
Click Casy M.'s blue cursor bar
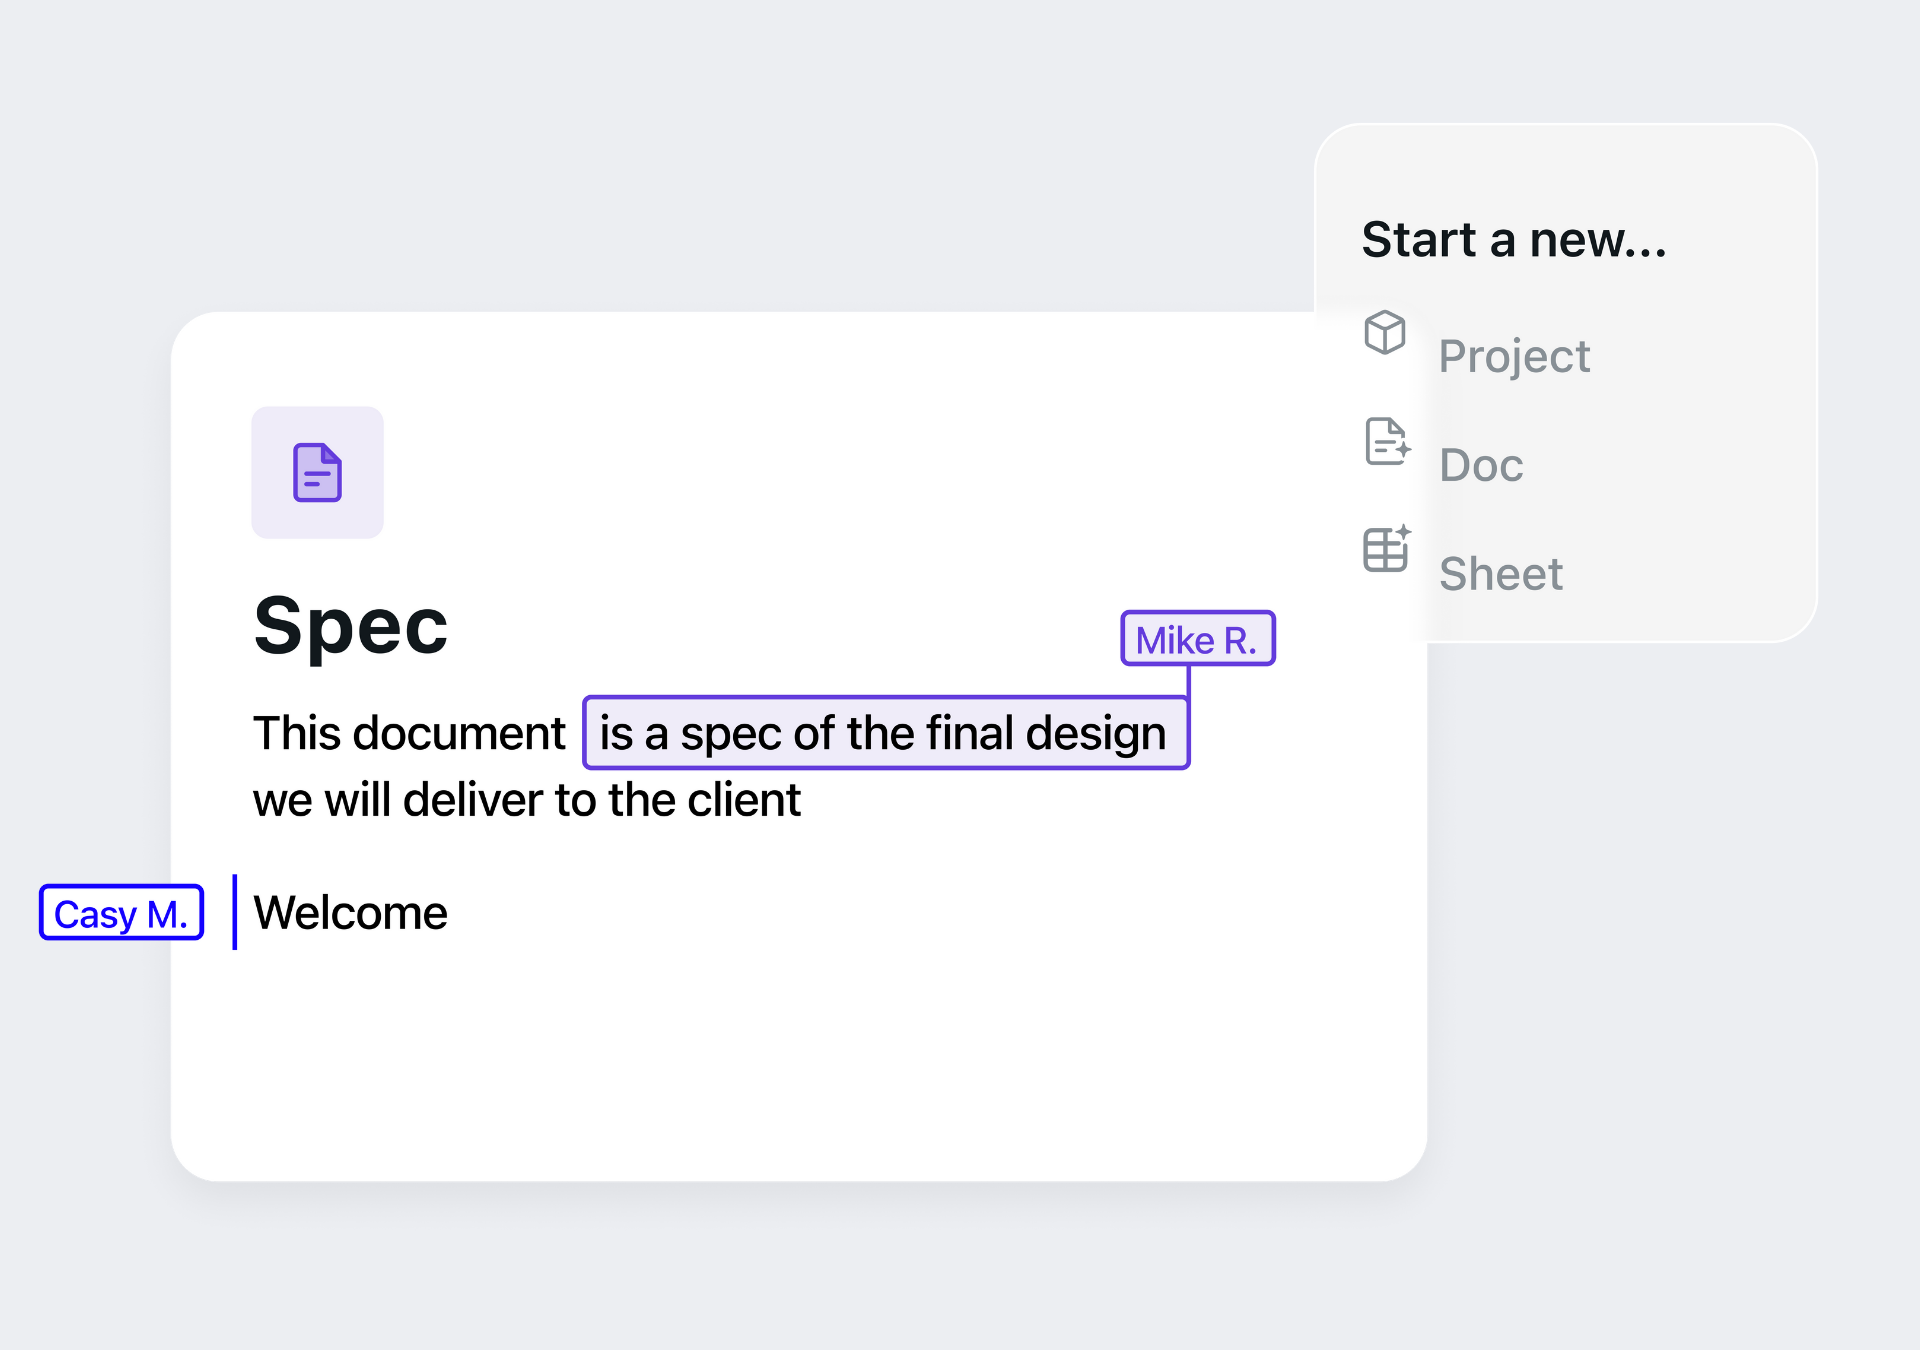pos(235,912)
